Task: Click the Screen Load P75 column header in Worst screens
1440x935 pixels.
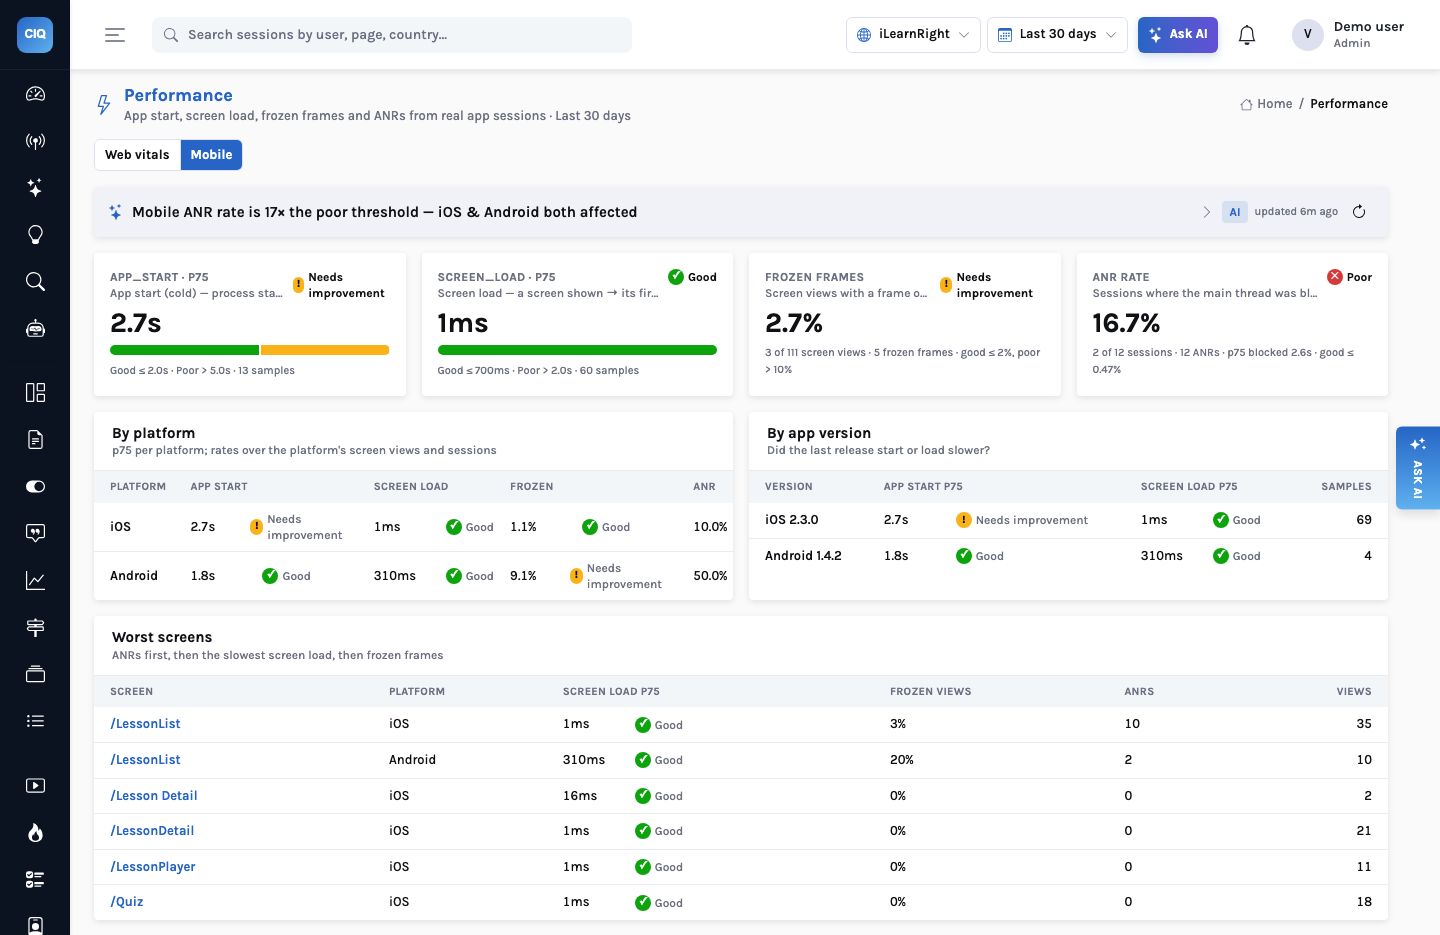Action: (x=611, y=692)
